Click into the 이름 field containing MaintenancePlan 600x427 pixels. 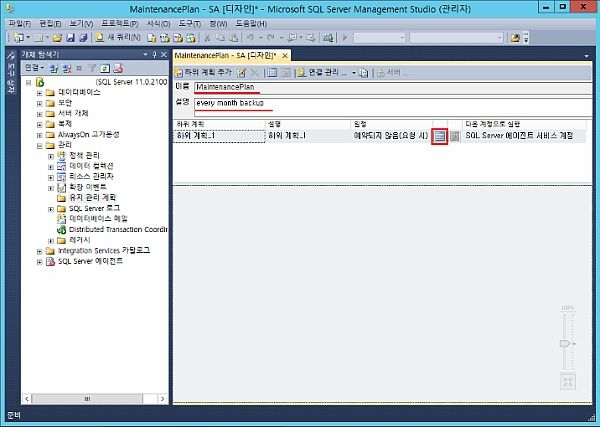point(393,88)
